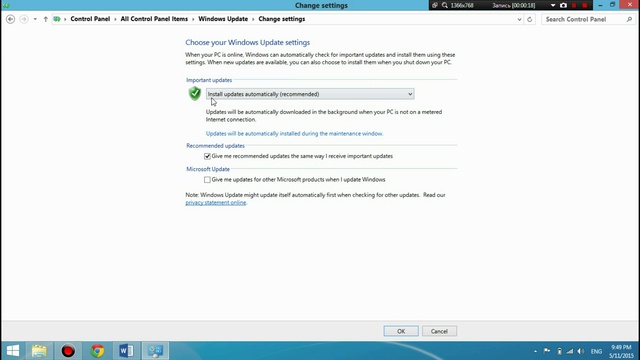
Task: Open File Explorer from the taskbar
Action: coord(39,351)
